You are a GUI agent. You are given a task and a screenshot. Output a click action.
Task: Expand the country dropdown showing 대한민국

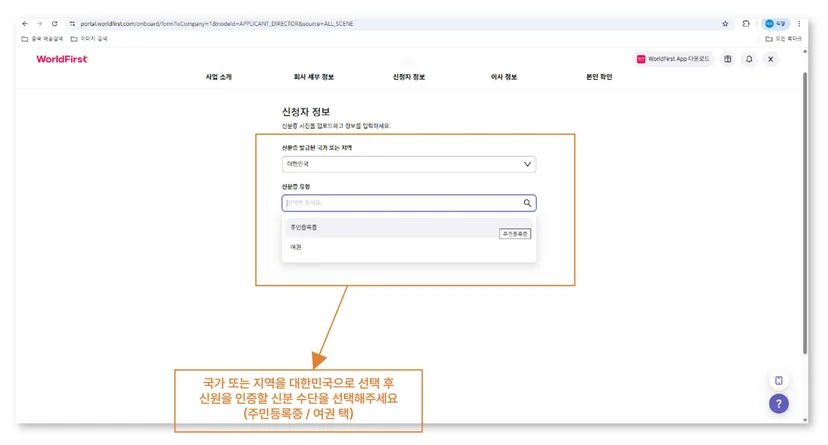coord(409,164)
